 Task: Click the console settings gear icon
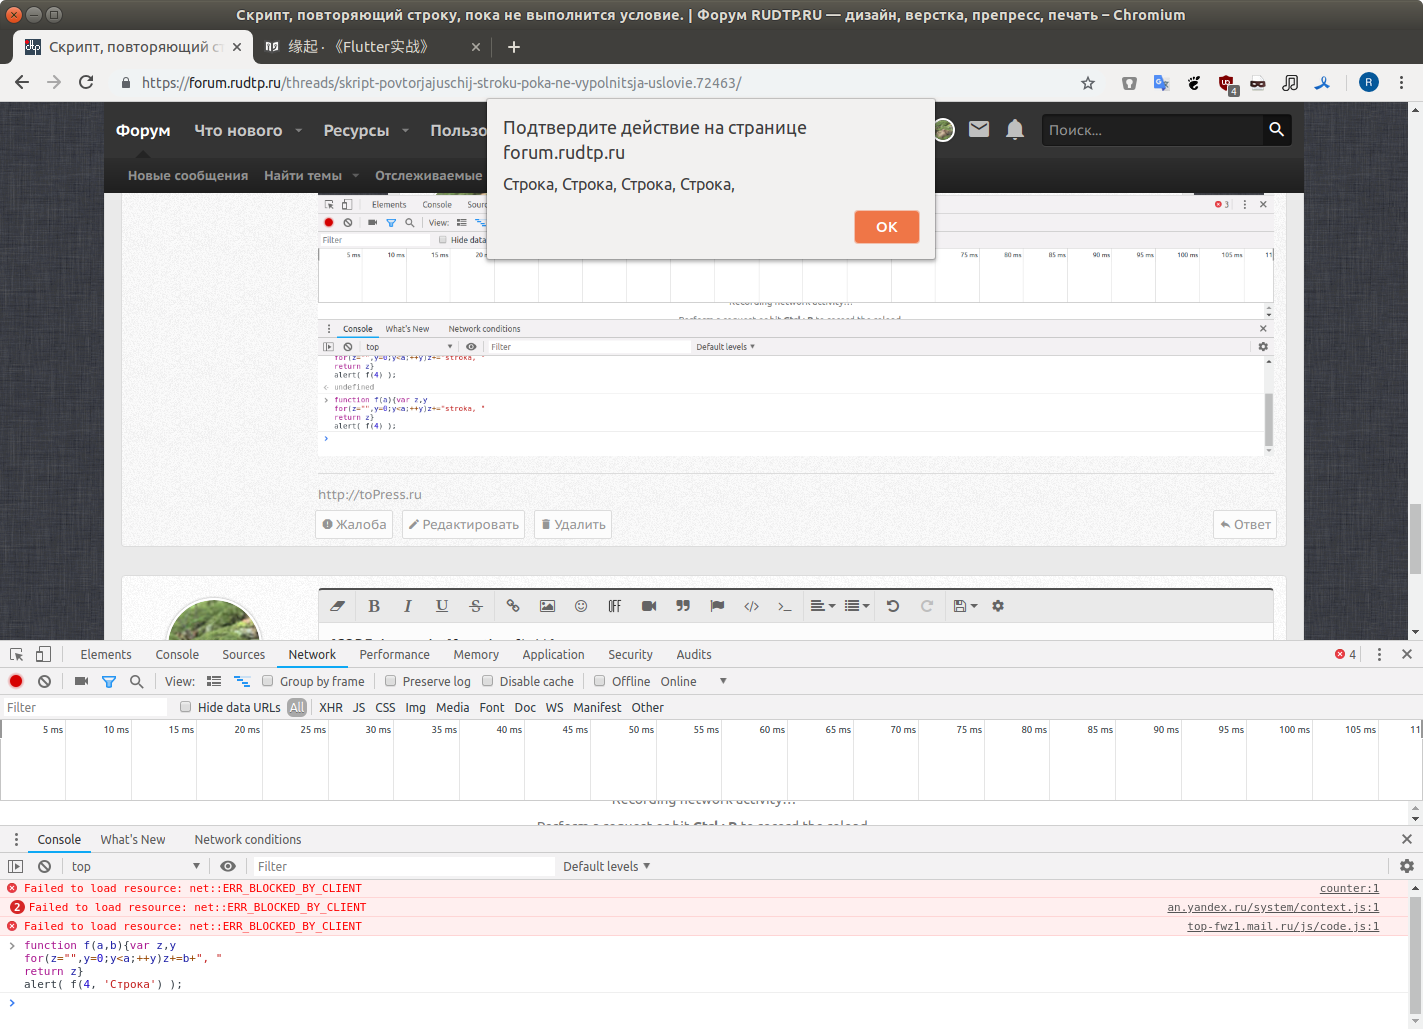[x=1406, y=866]
